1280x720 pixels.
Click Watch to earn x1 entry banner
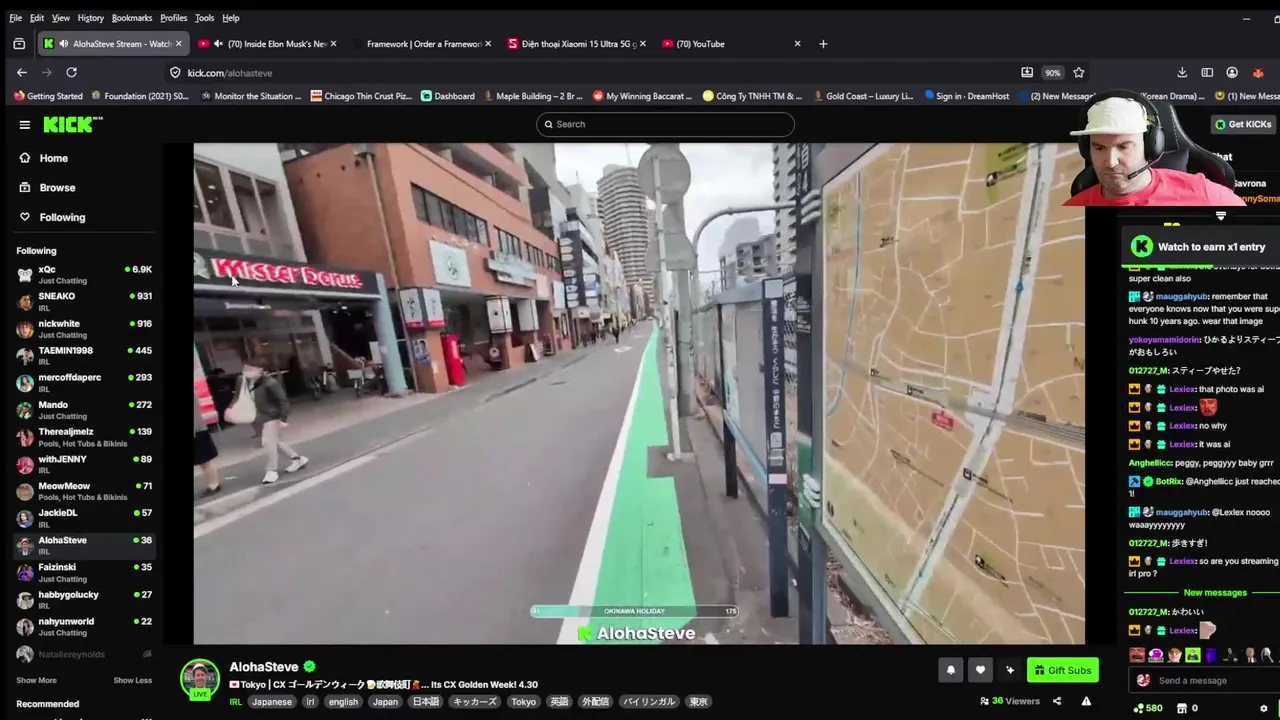(1201, 246)
